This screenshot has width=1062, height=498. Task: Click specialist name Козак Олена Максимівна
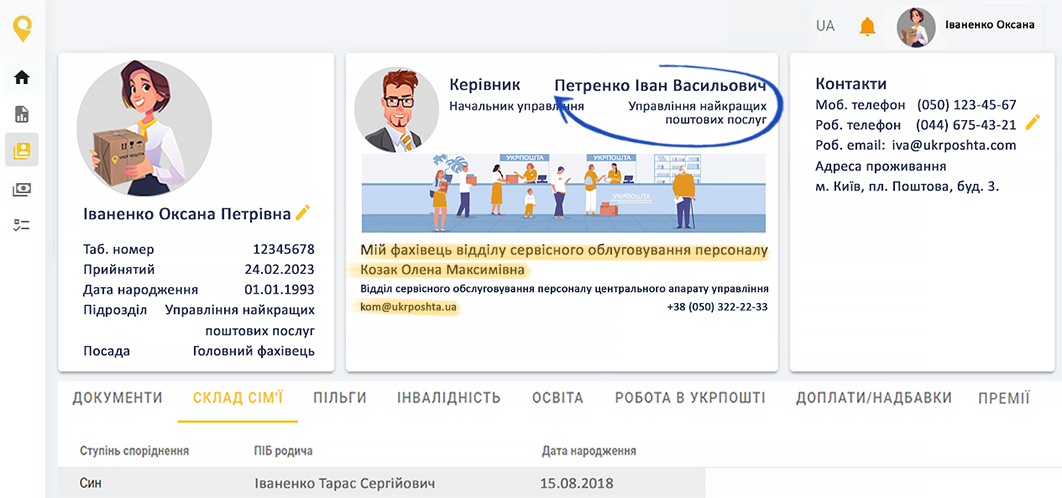[x=442, y=270]
